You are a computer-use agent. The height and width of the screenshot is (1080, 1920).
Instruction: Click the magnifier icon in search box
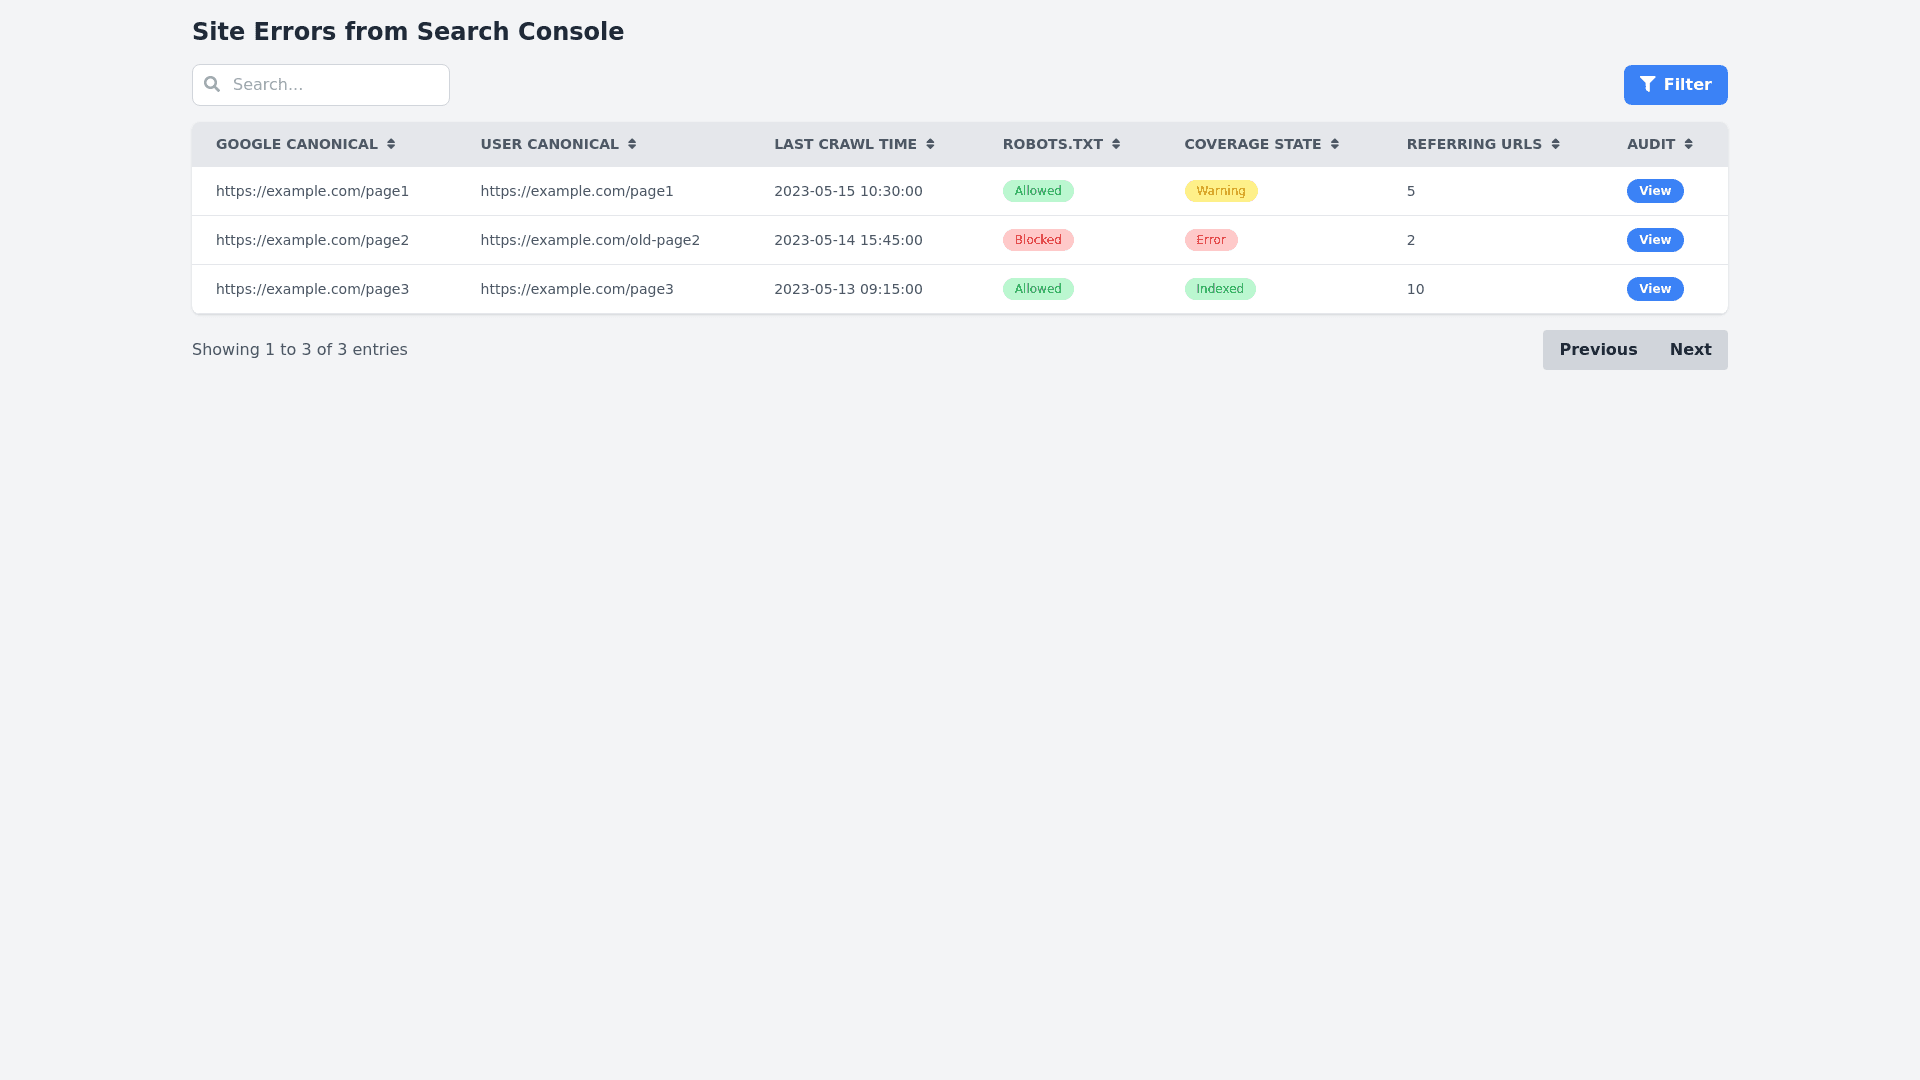point(212,84)
